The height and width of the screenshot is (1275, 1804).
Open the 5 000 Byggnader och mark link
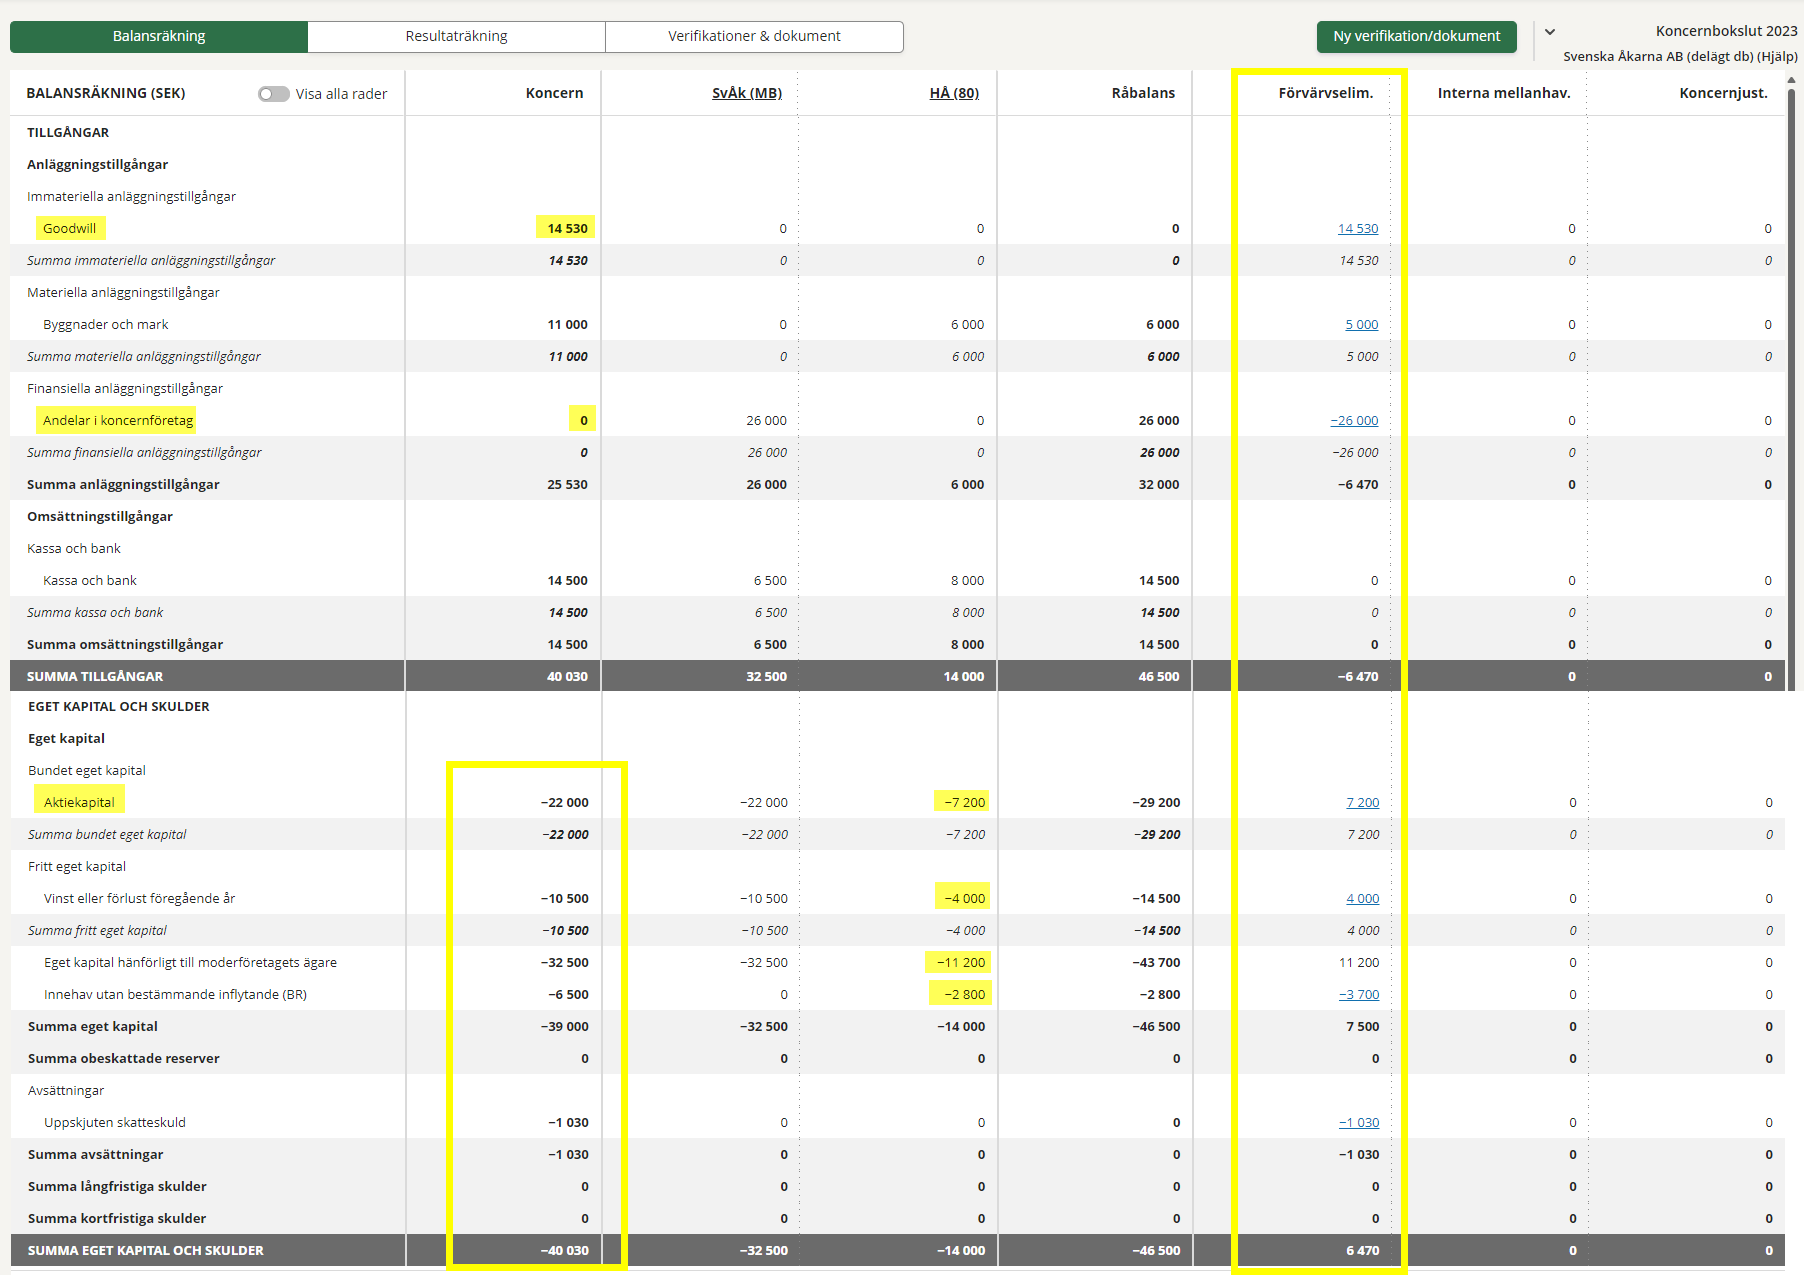point(1361,324)
